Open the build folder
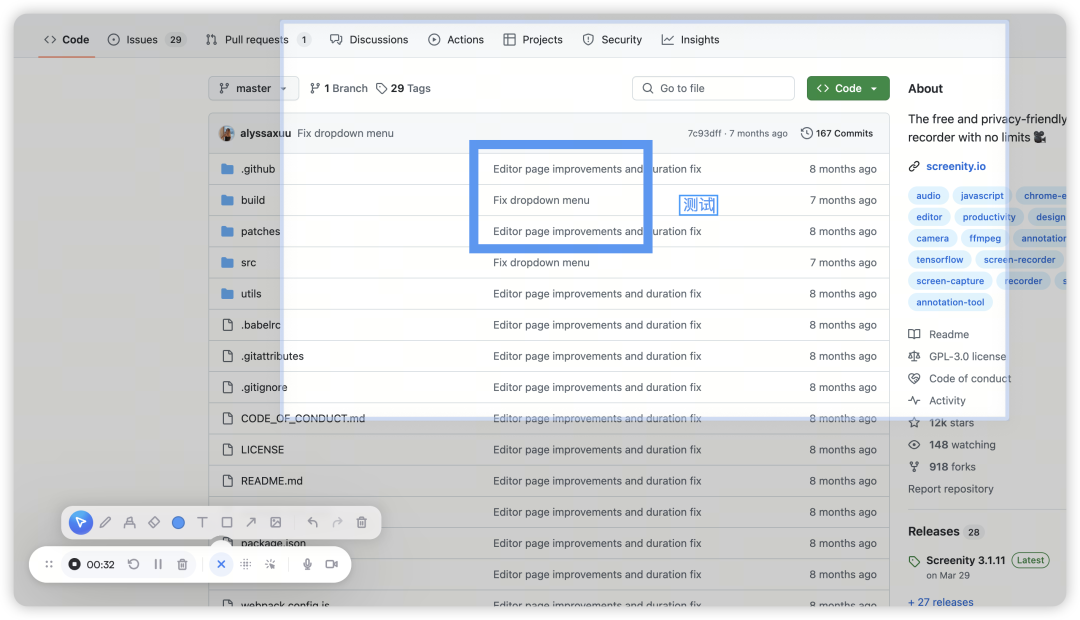Image resolution: width=1080 pixels, height=620 pixels. [x=253, y=200]
